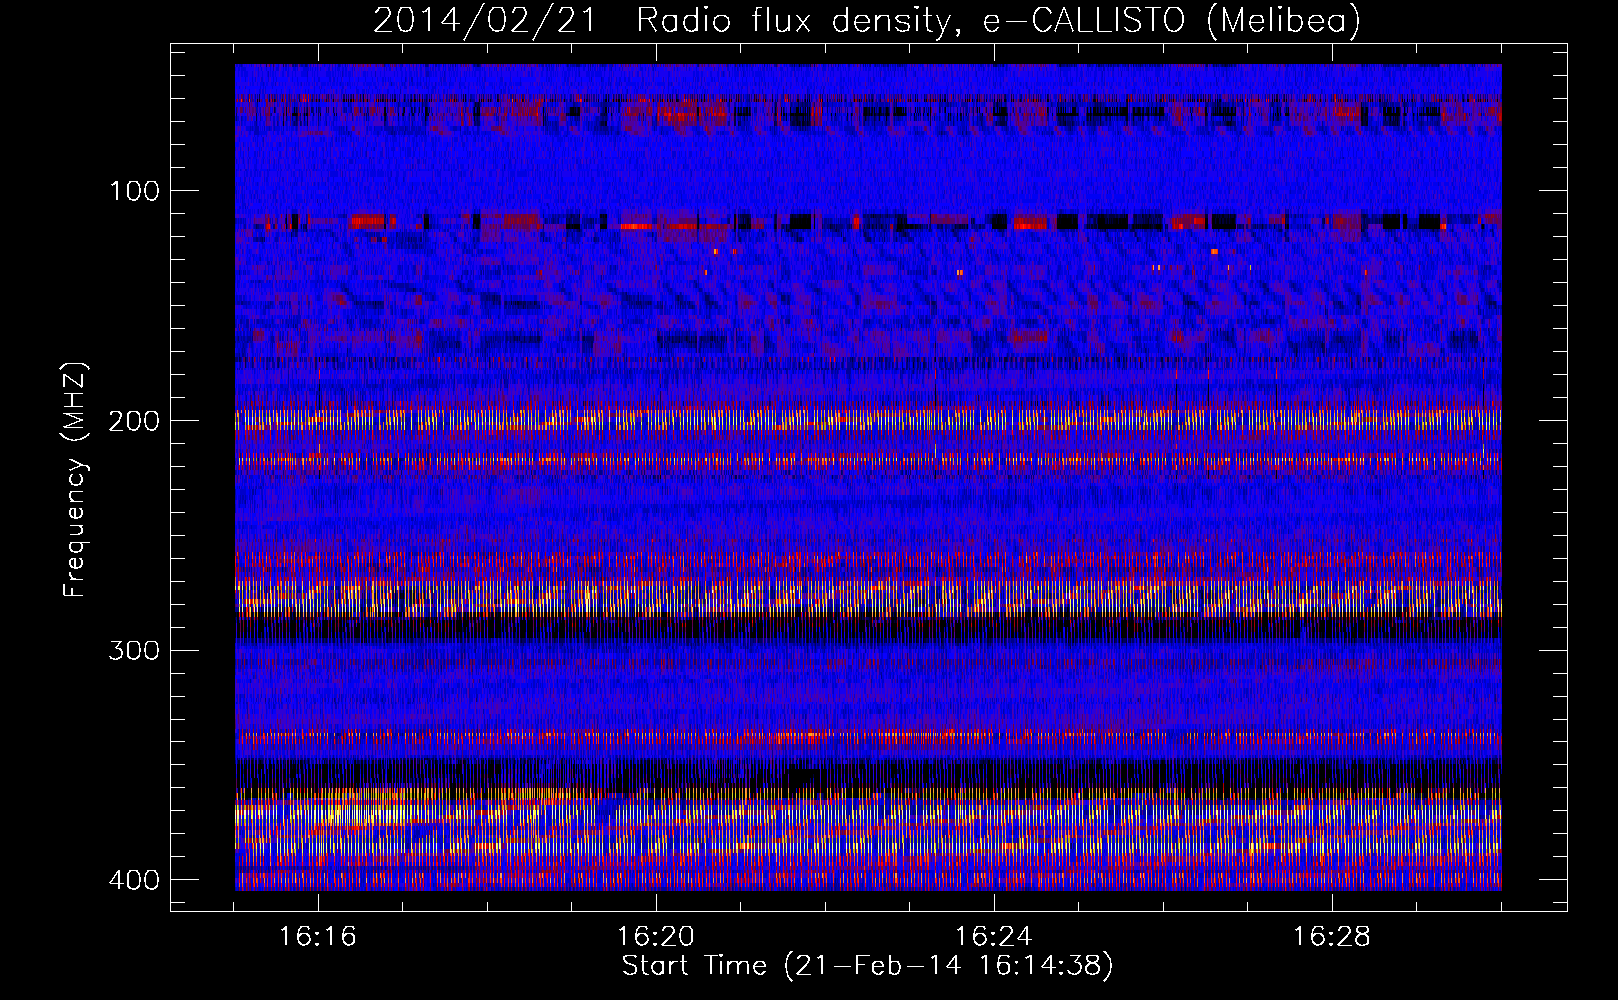Click the plot title '2014/02/21 Radio flux density, e-CALLISTO (Melibea)'
Viewport: 1618px width, 1000px height.
867,20
